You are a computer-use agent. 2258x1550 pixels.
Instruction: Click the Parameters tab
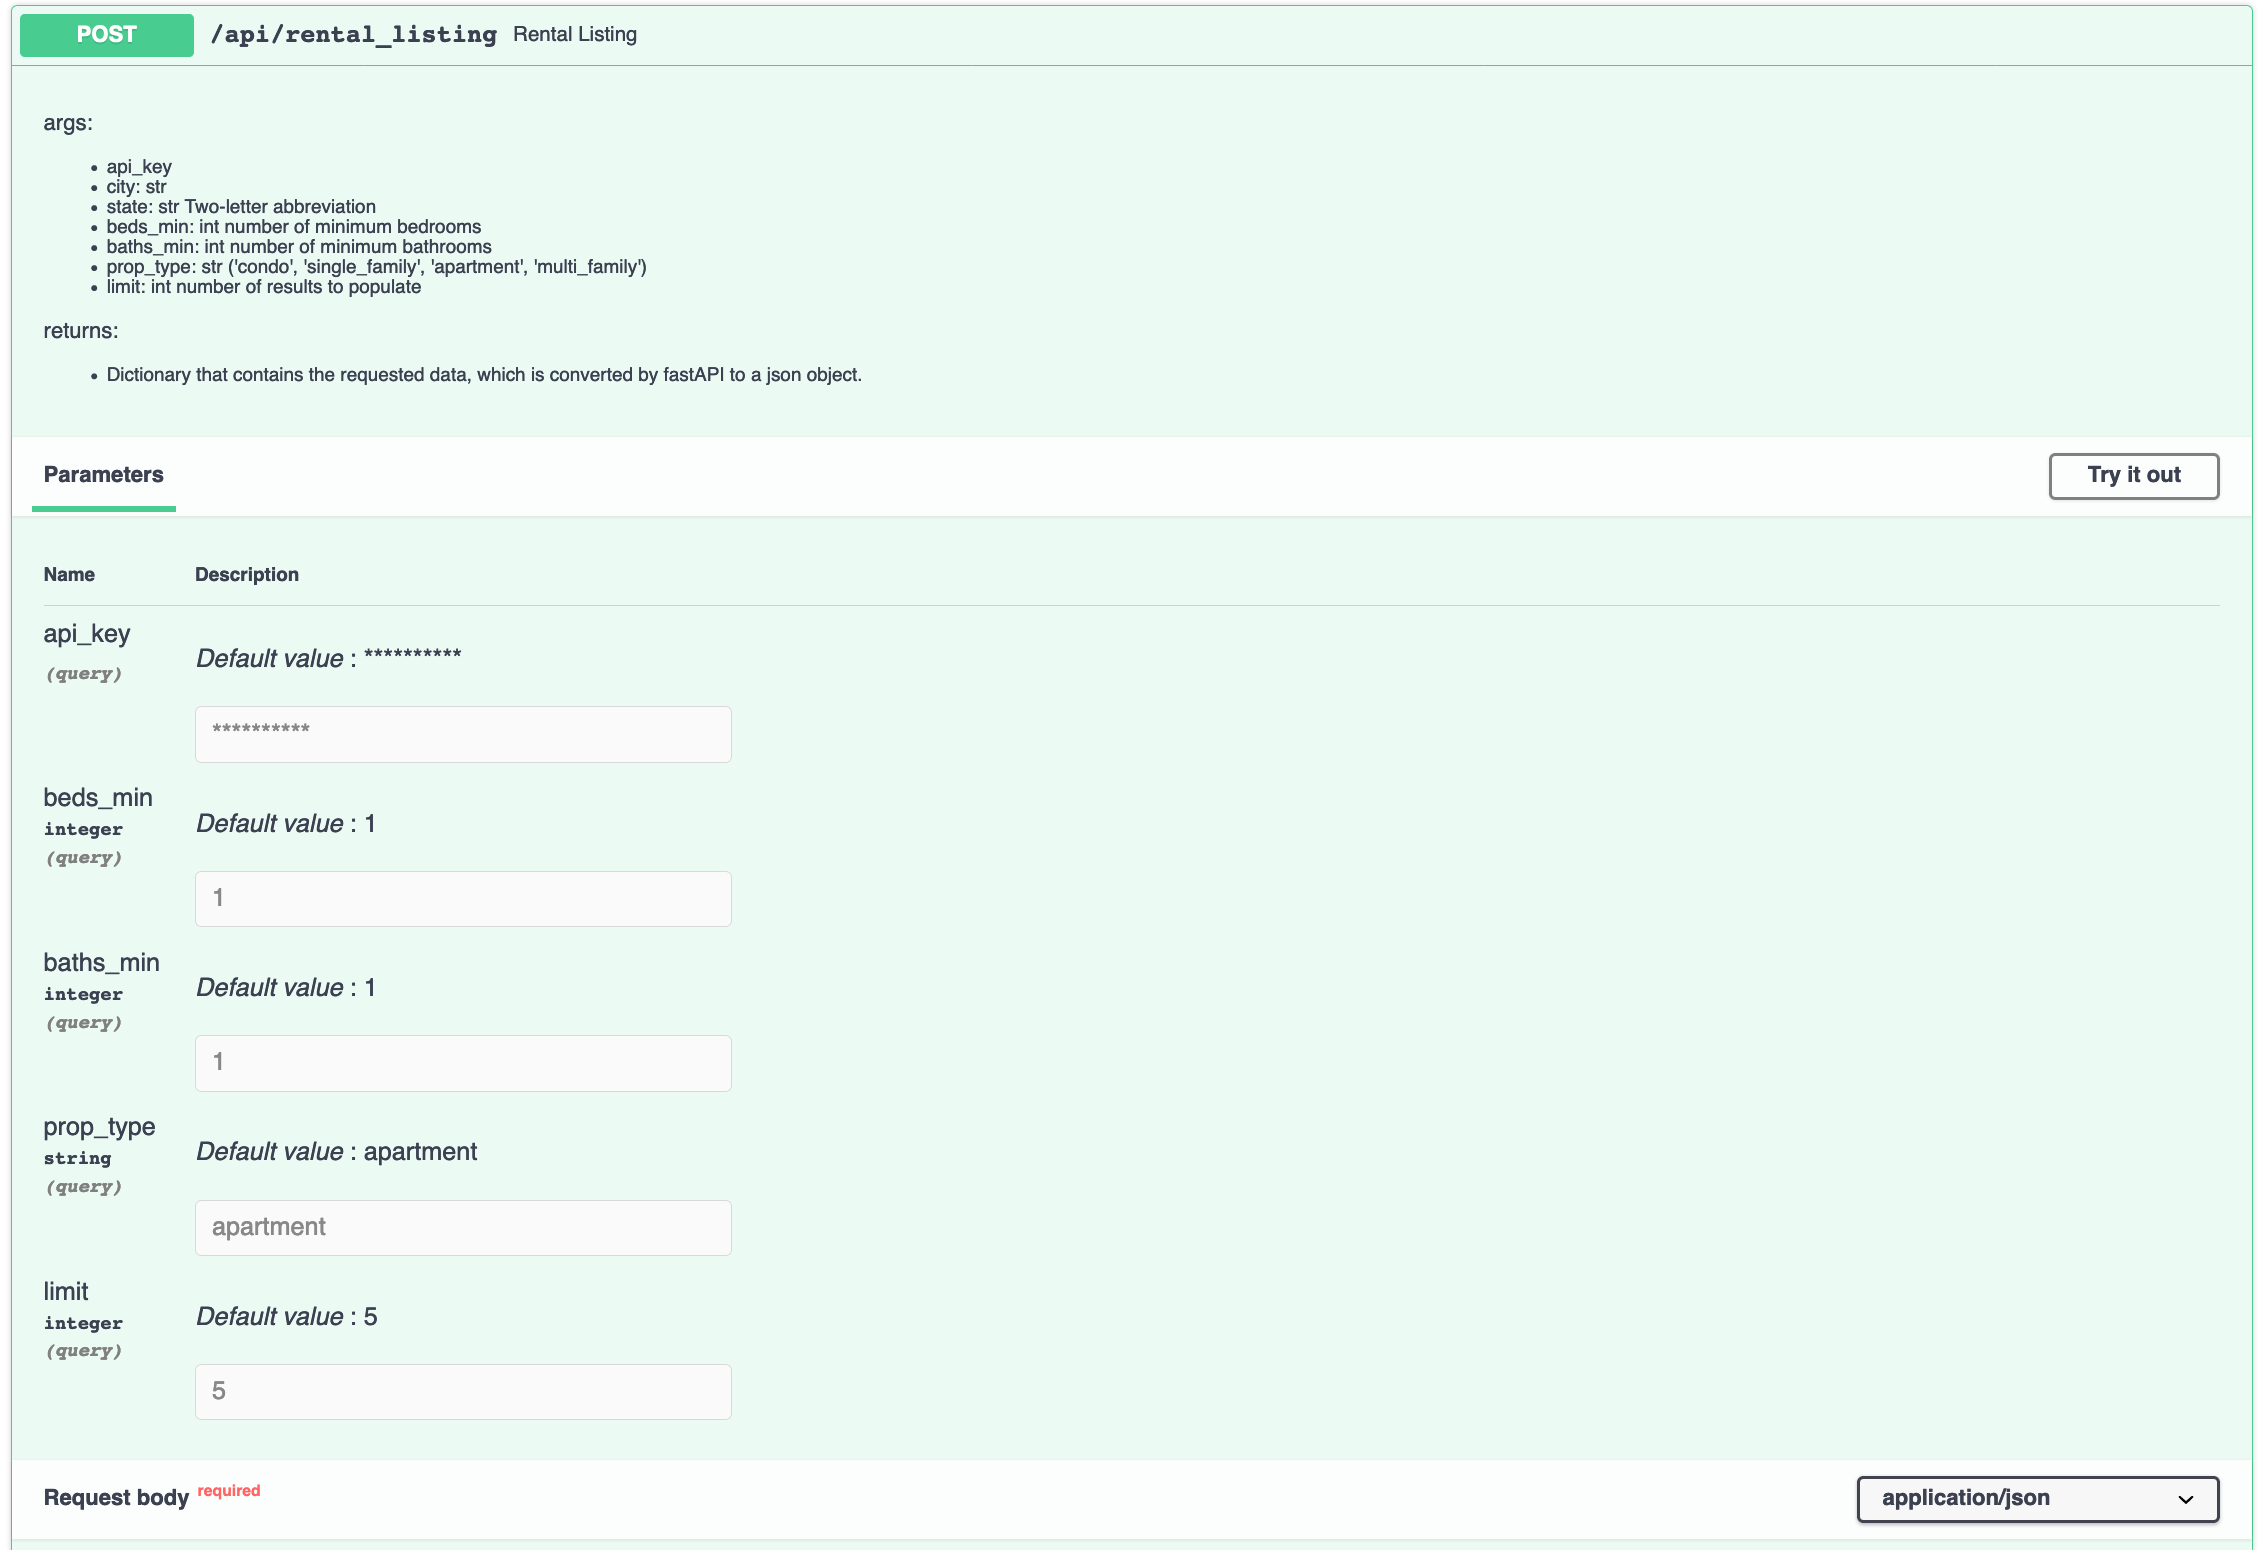click(105, 475)
